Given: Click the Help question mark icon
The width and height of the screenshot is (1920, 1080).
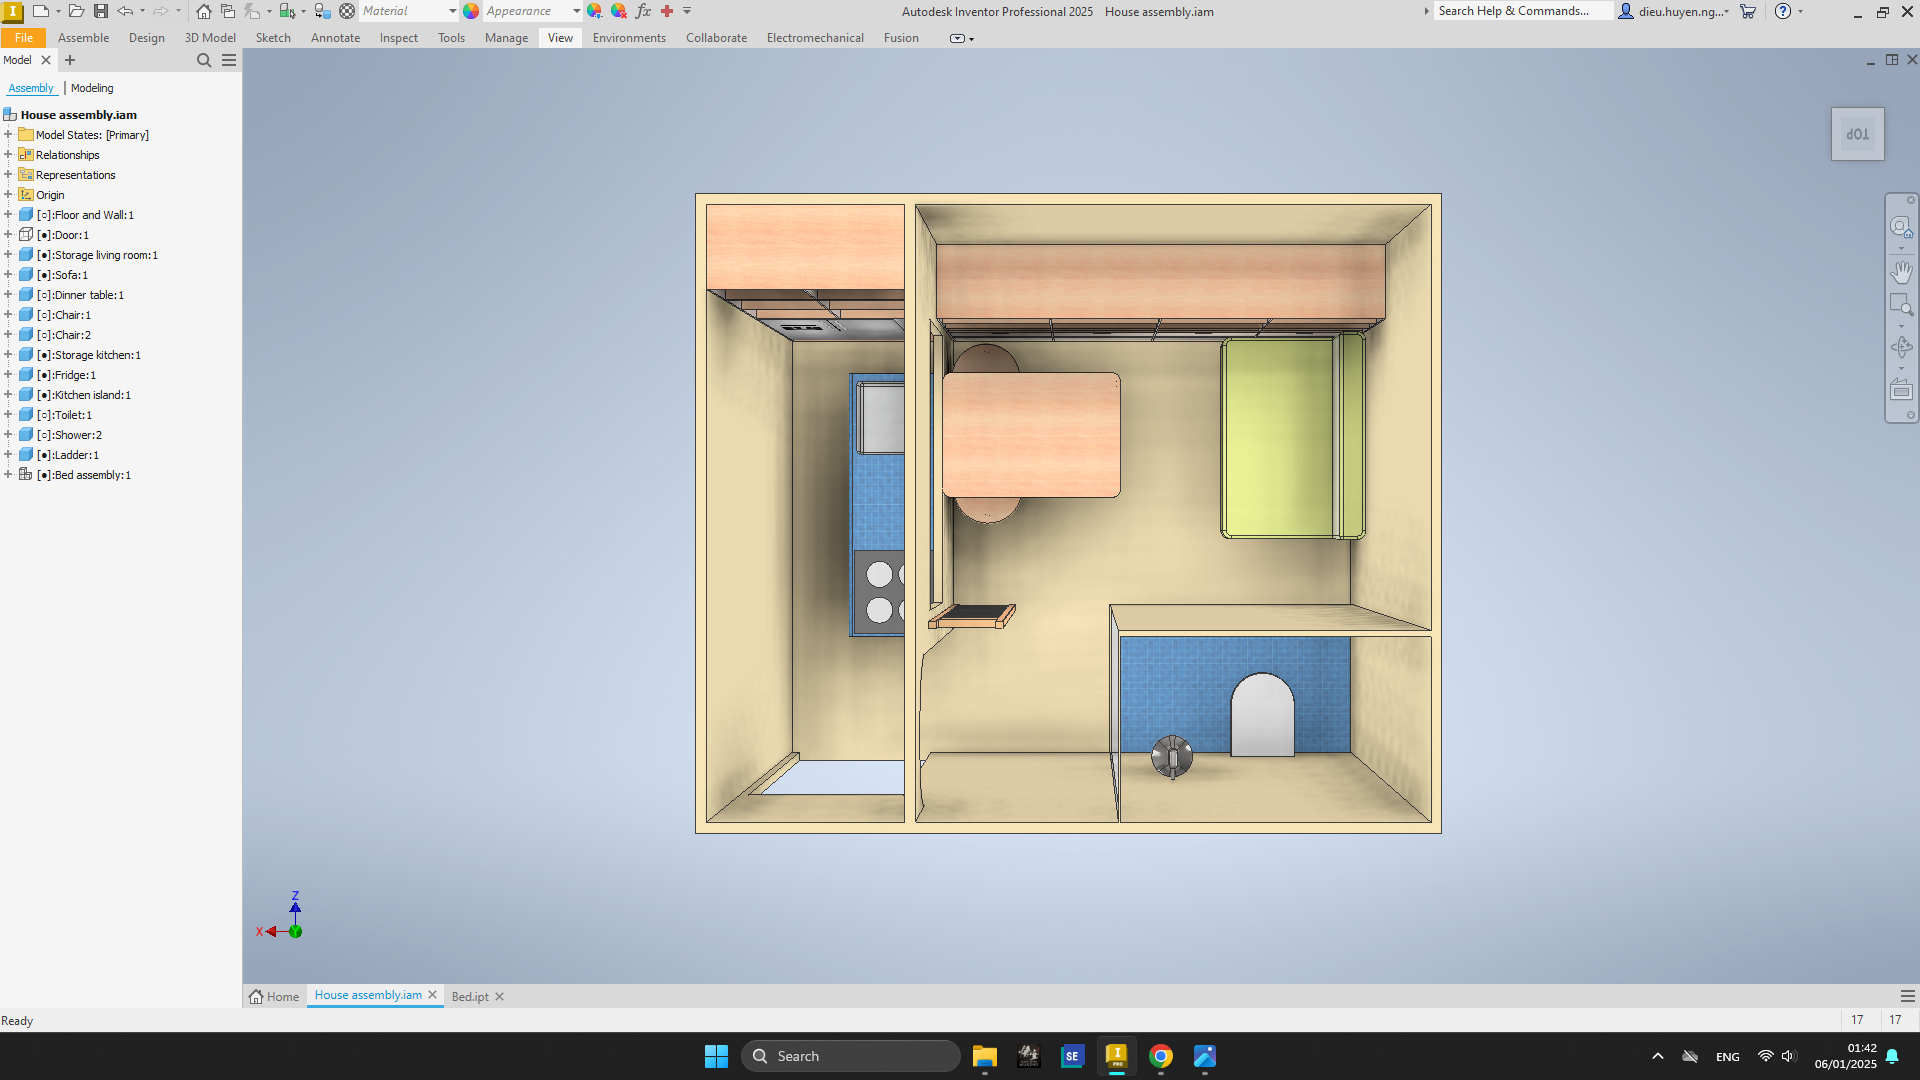Looking at the screenshot, I should click(x=1783, y=11).
